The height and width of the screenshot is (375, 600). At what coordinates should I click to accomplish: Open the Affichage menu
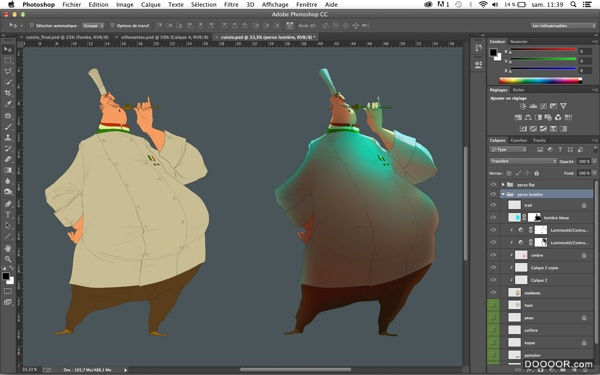[275, 5]
